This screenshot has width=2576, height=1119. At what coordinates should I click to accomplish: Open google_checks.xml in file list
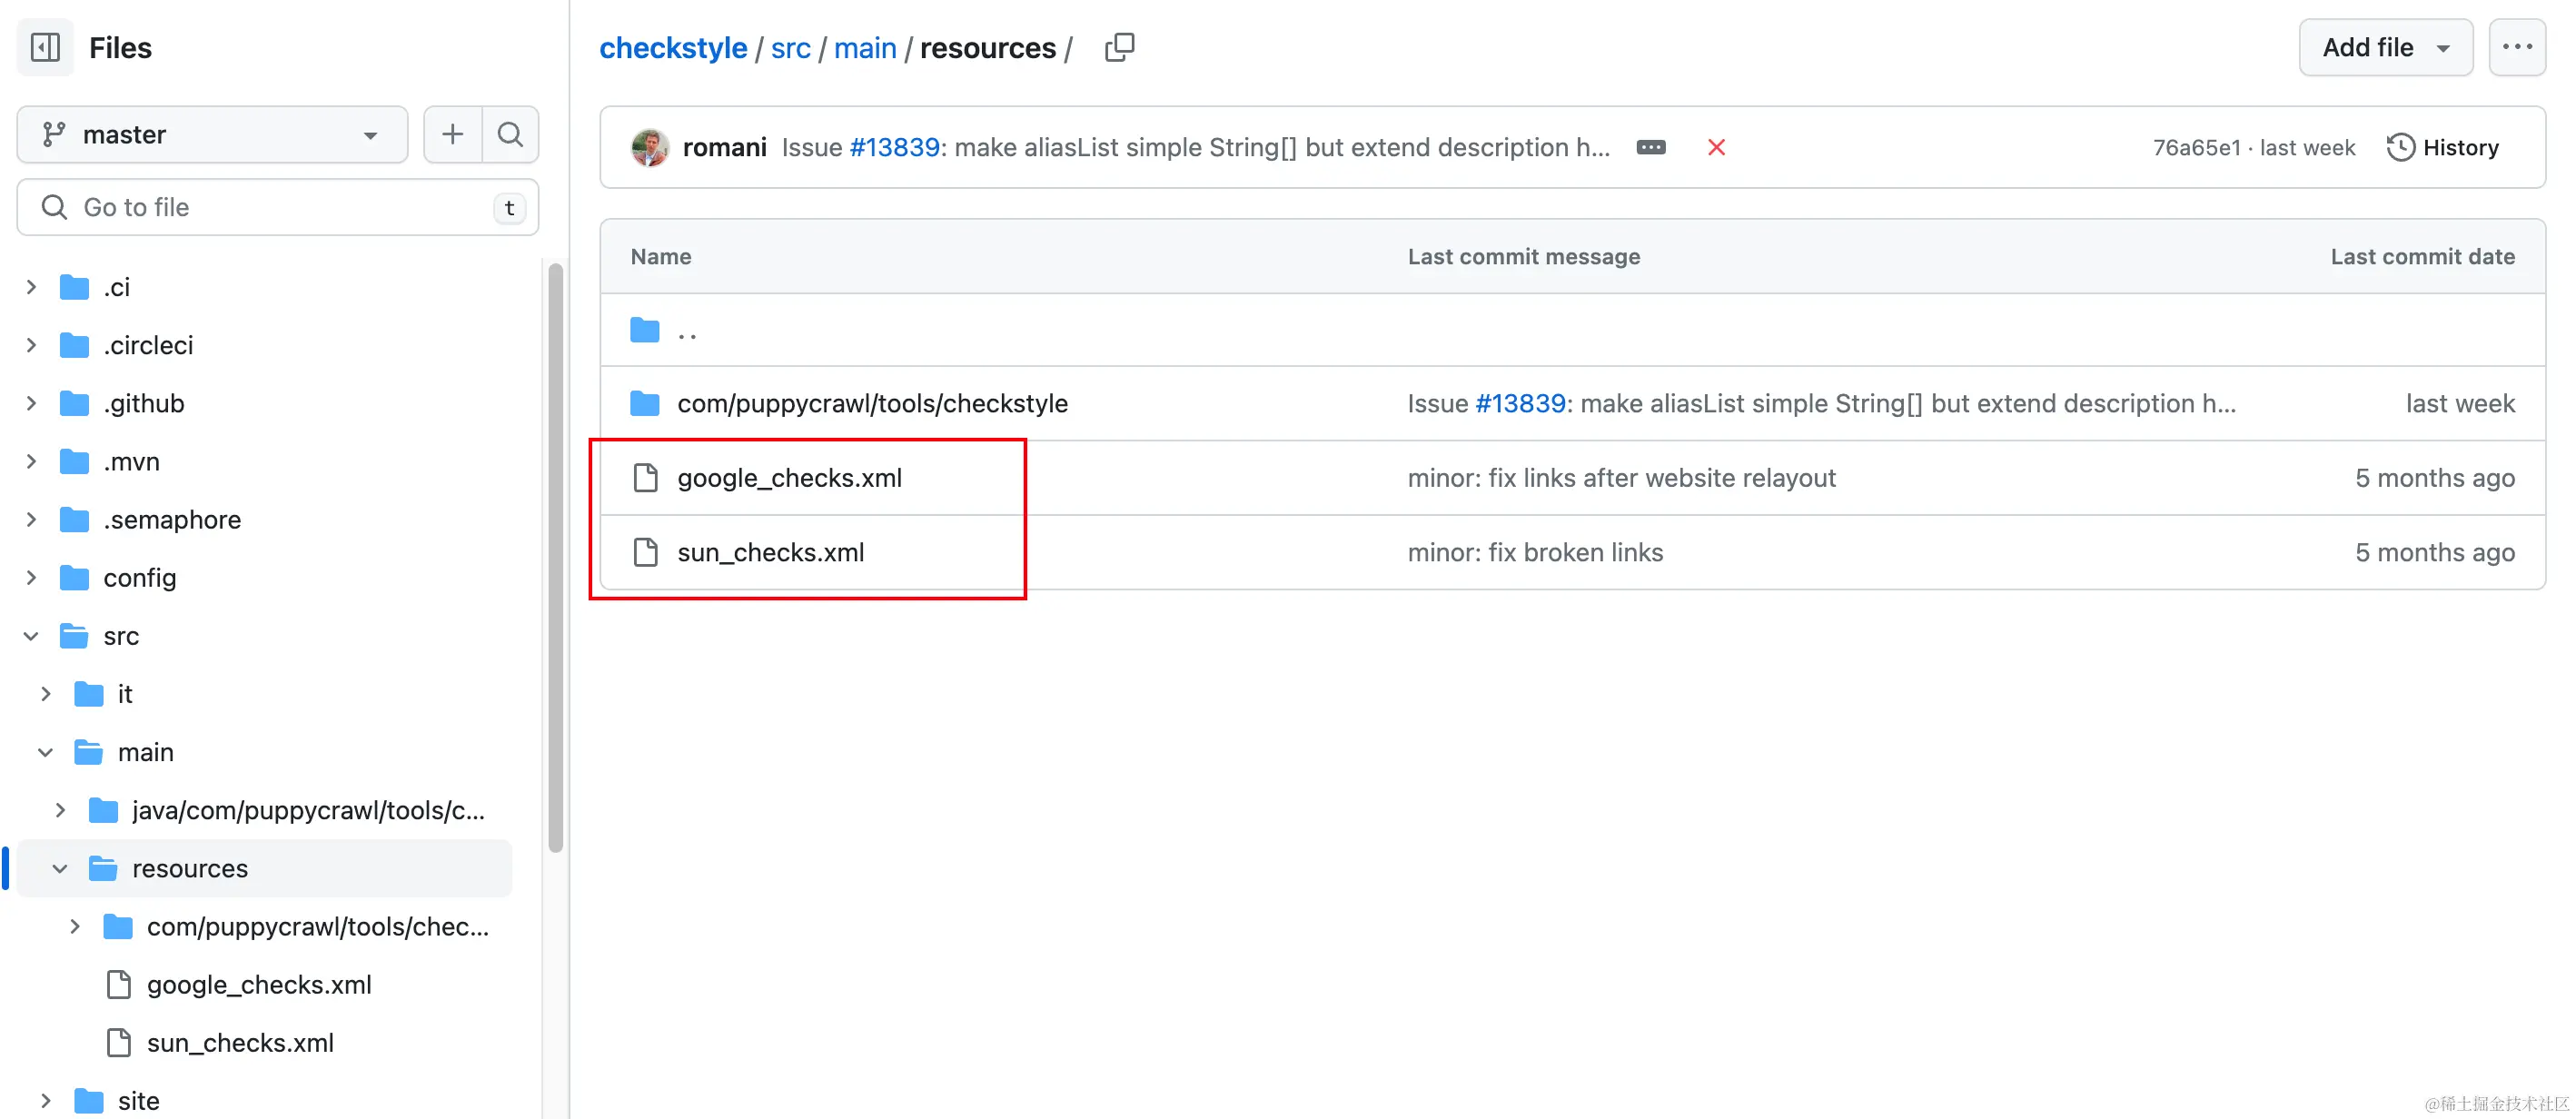tap(789, 478)
